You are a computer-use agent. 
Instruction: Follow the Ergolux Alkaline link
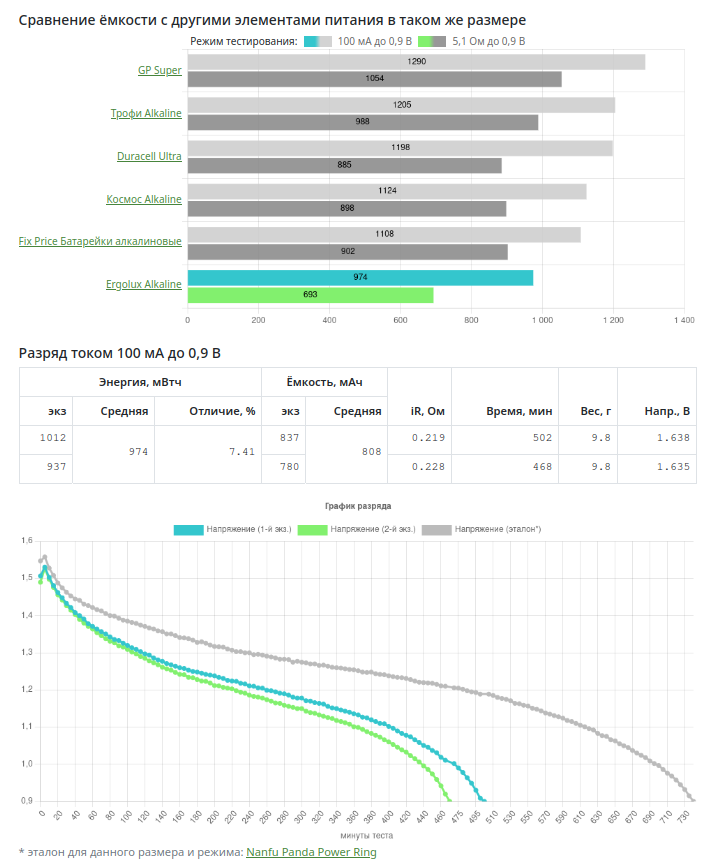tap(144, 285)
